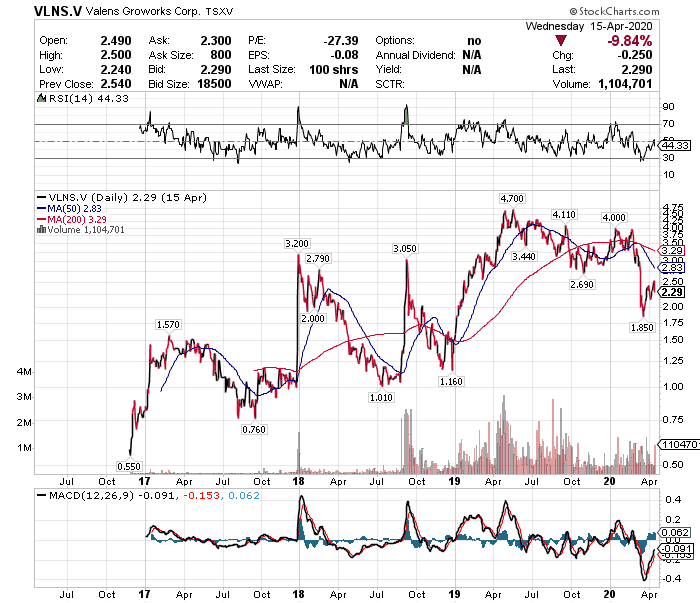Click the Ask price 2.300
The width and height of the screenshot is (700, 603).
pos(216,41)
